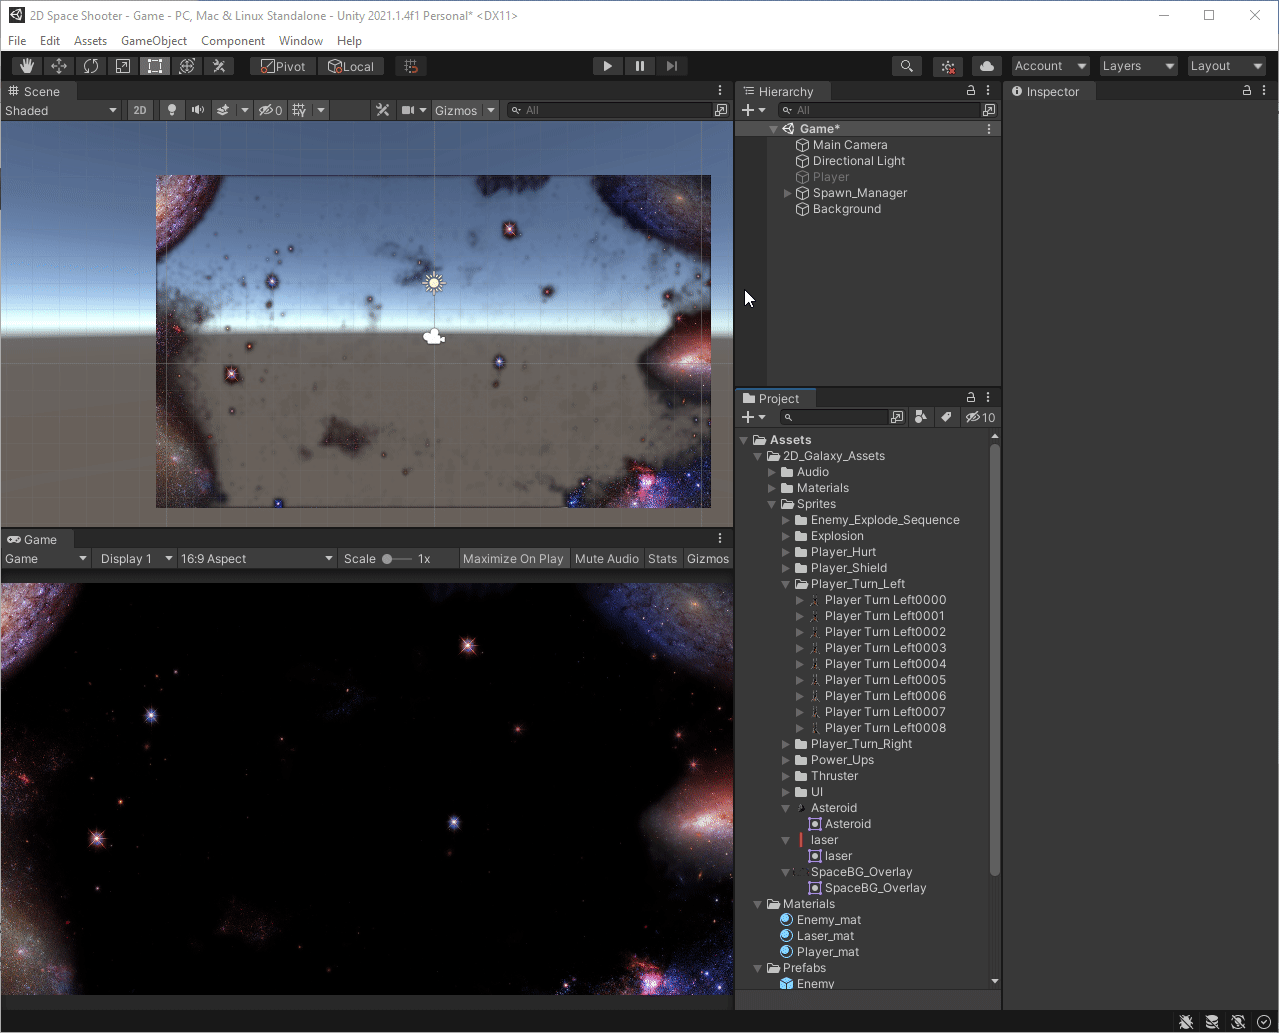Open the Scene panel options menu
The image size is (1279, 1033).
coord(720,90)
